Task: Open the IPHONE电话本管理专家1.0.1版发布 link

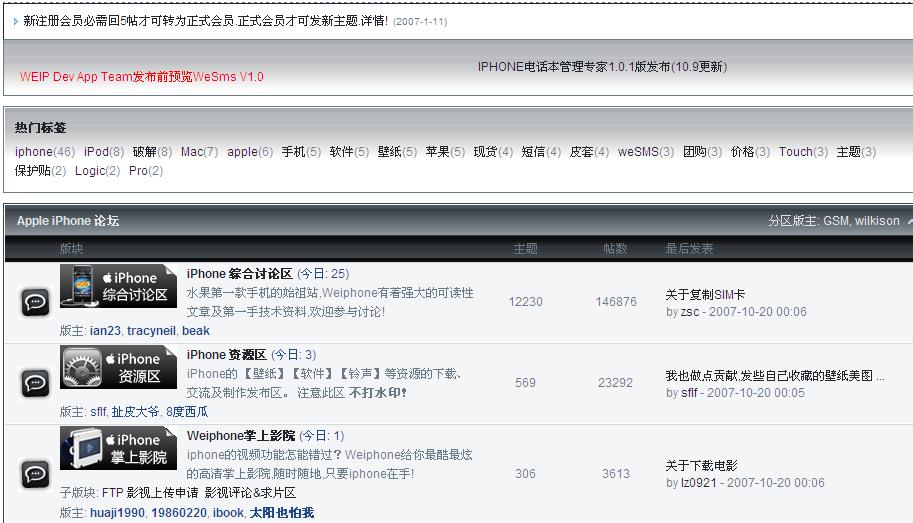Action: pyautogui.click(x=602, y=66)
